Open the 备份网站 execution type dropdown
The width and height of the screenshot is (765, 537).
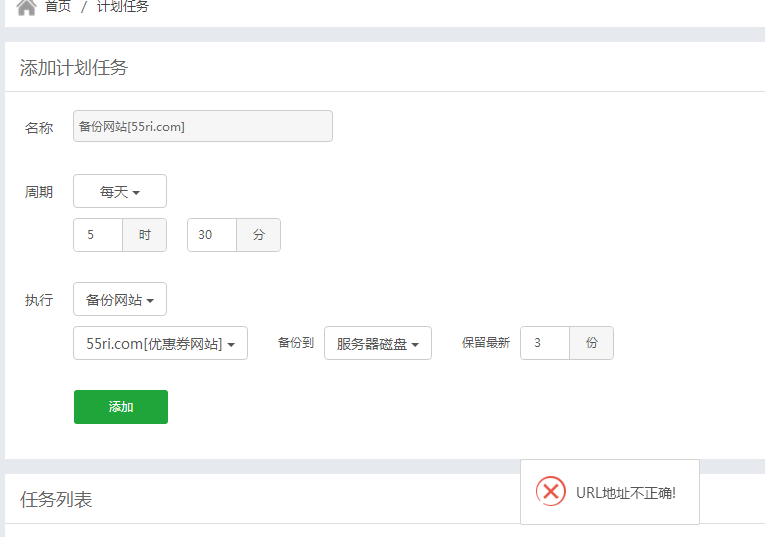click(x=120, y=299)
